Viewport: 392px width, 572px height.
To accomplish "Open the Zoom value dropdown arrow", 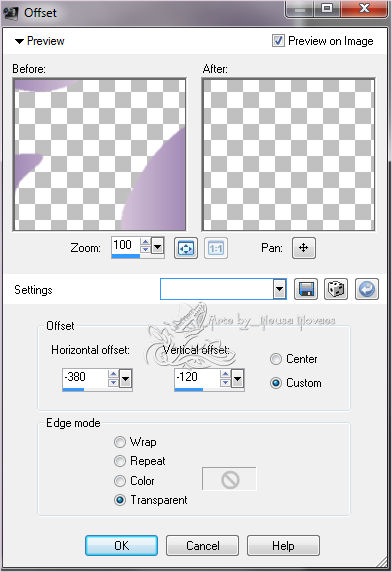I will pos(158,247).
